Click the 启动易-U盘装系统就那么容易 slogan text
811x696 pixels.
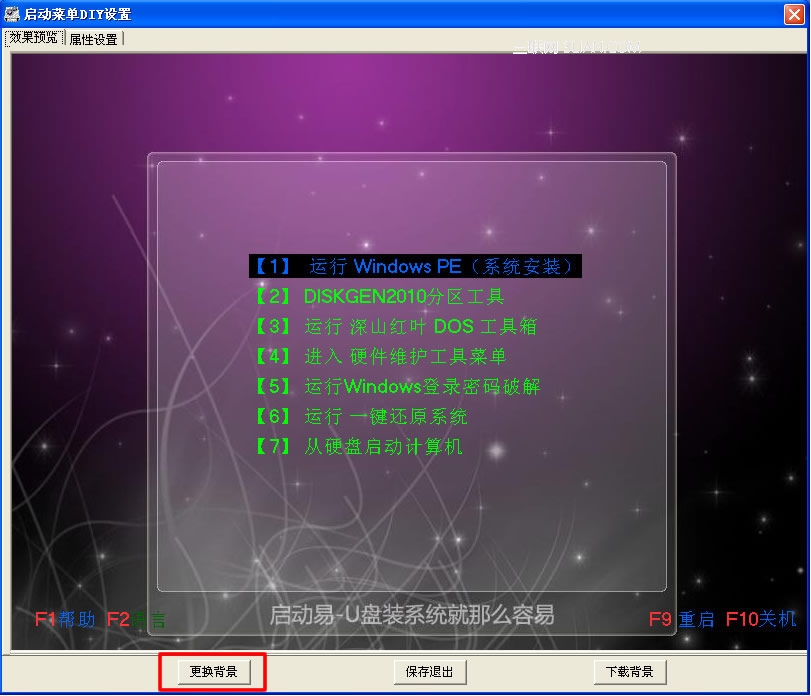click(412, 615)
